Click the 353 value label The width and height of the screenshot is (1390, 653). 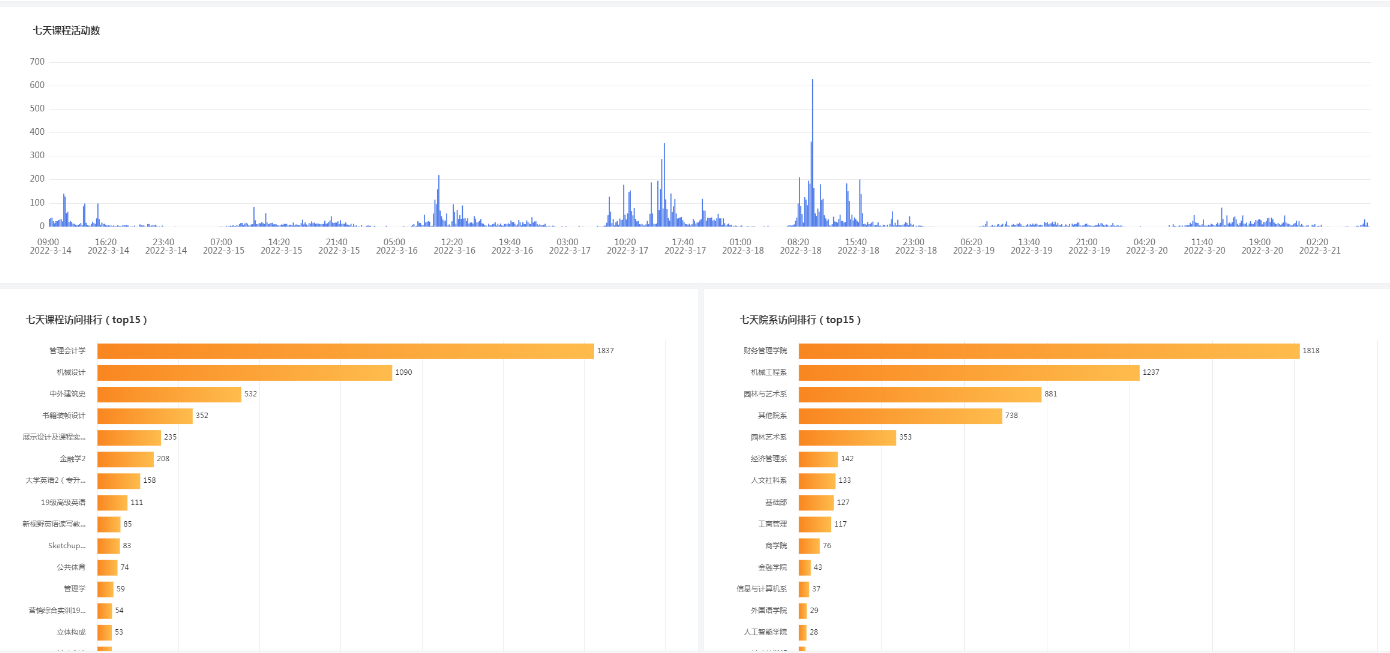(905, 438)
